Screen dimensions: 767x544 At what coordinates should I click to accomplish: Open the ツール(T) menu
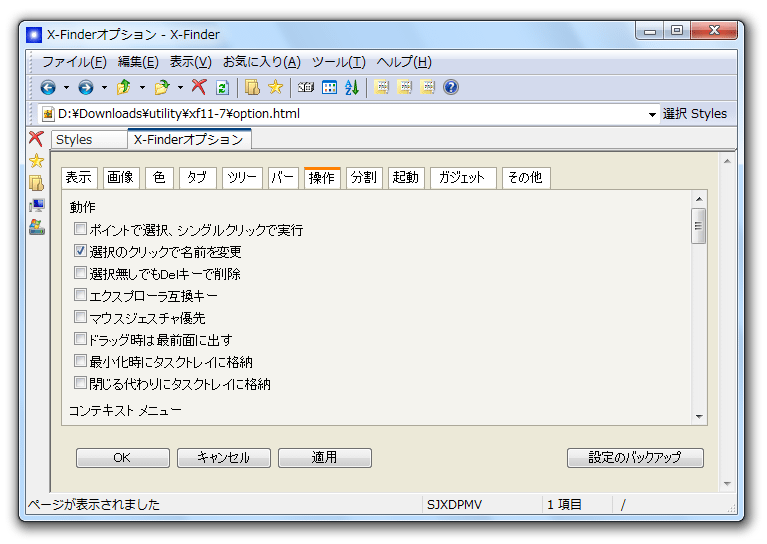pos(338,62)
